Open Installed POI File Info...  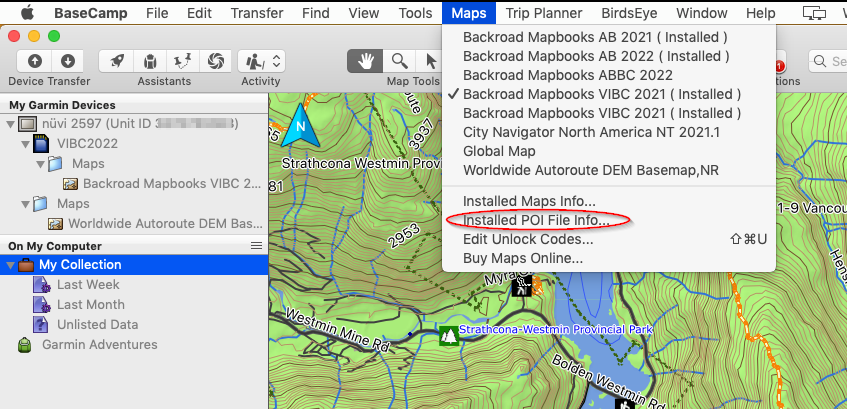tap(609, 220)
